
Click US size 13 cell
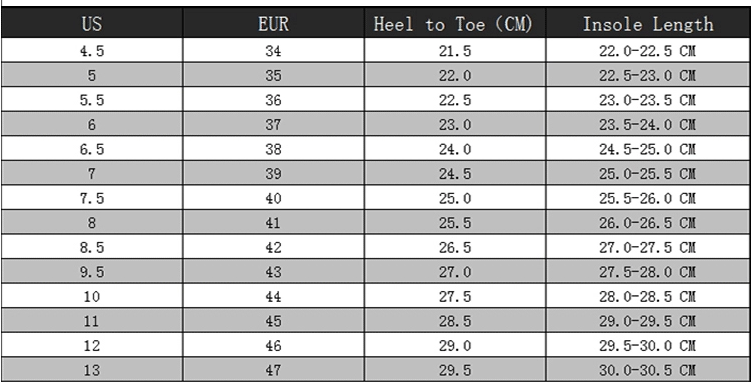92,370
